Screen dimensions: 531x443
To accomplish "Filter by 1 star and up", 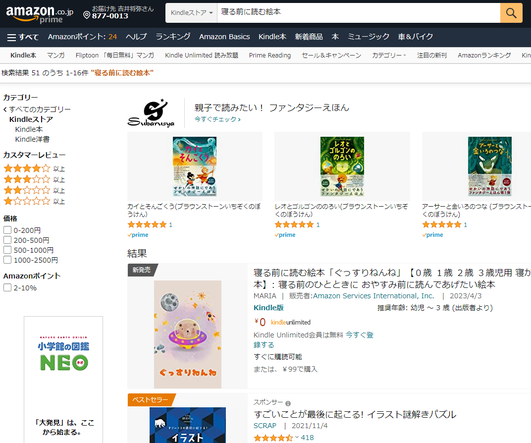I will (34, 201).
